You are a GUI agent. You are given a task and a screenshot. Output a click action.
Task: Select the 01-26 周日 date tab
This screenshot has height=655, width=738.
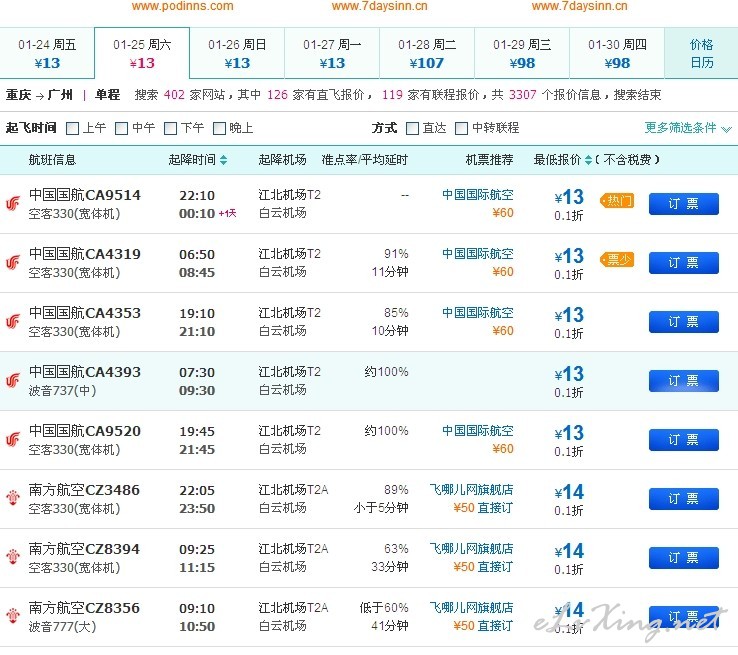pyautogui.click(x=237, y=53)
